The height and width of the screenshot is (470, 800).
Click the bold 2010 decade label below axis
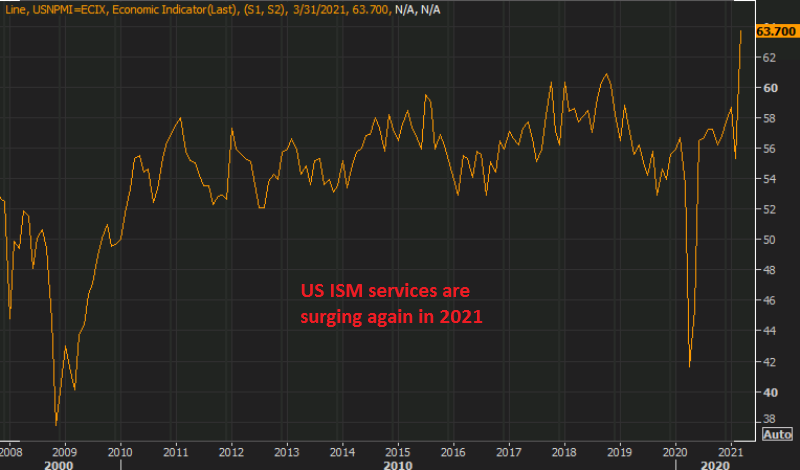(398, 465)
